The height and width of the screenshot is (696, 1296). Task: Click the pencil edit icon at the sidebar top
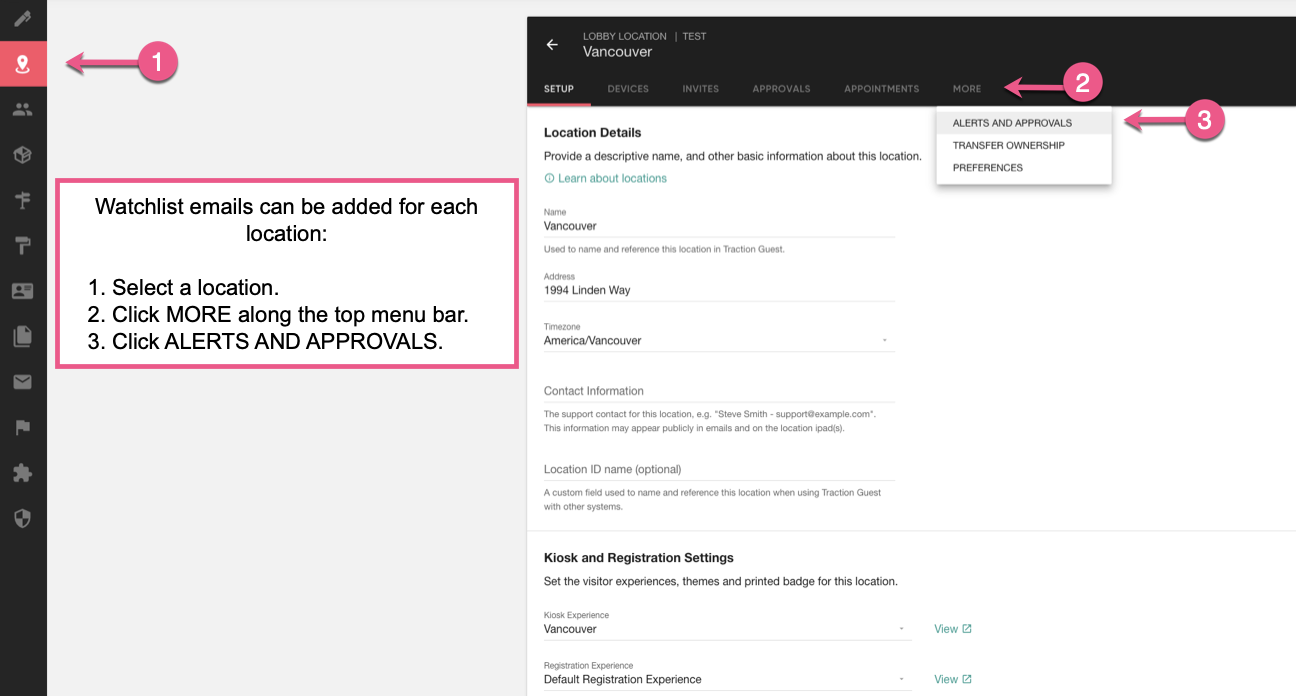[22, 18]
